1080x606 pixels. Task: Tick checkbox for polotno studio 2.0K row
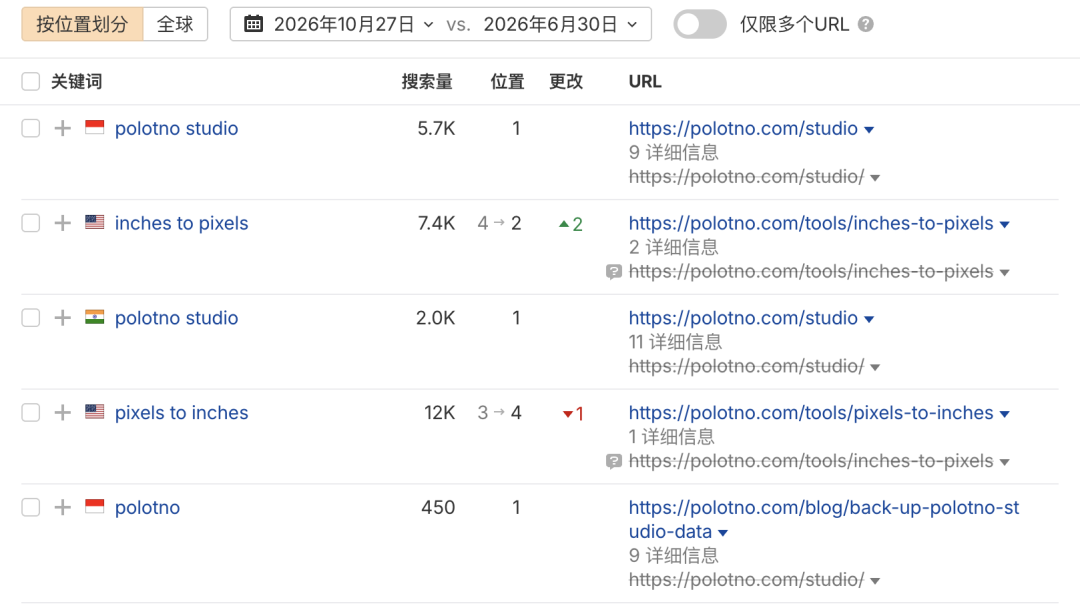click(x=30, y=318)
